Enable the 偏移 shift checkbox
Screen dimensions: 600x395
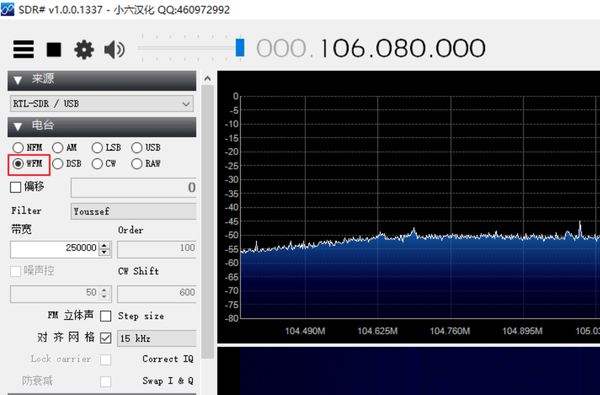(16, 187)
